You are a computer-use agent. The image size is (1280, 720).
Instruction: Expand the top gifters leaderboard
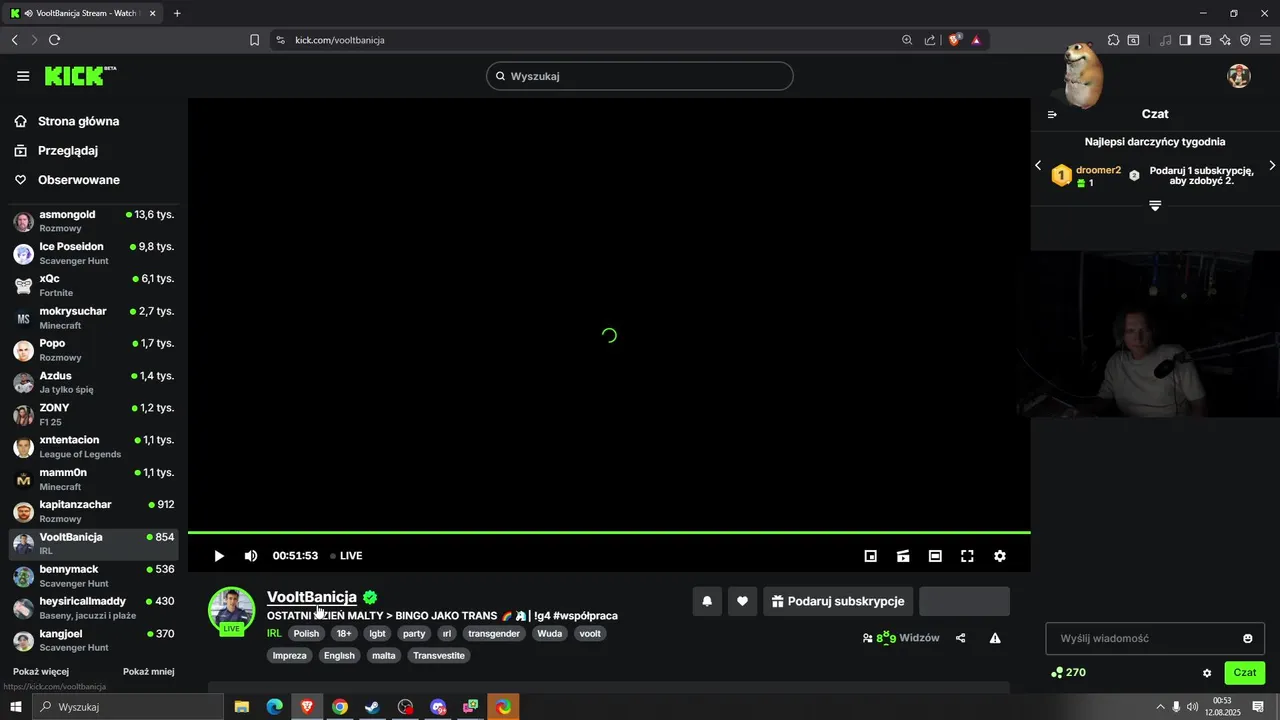tap(1155, 205)
